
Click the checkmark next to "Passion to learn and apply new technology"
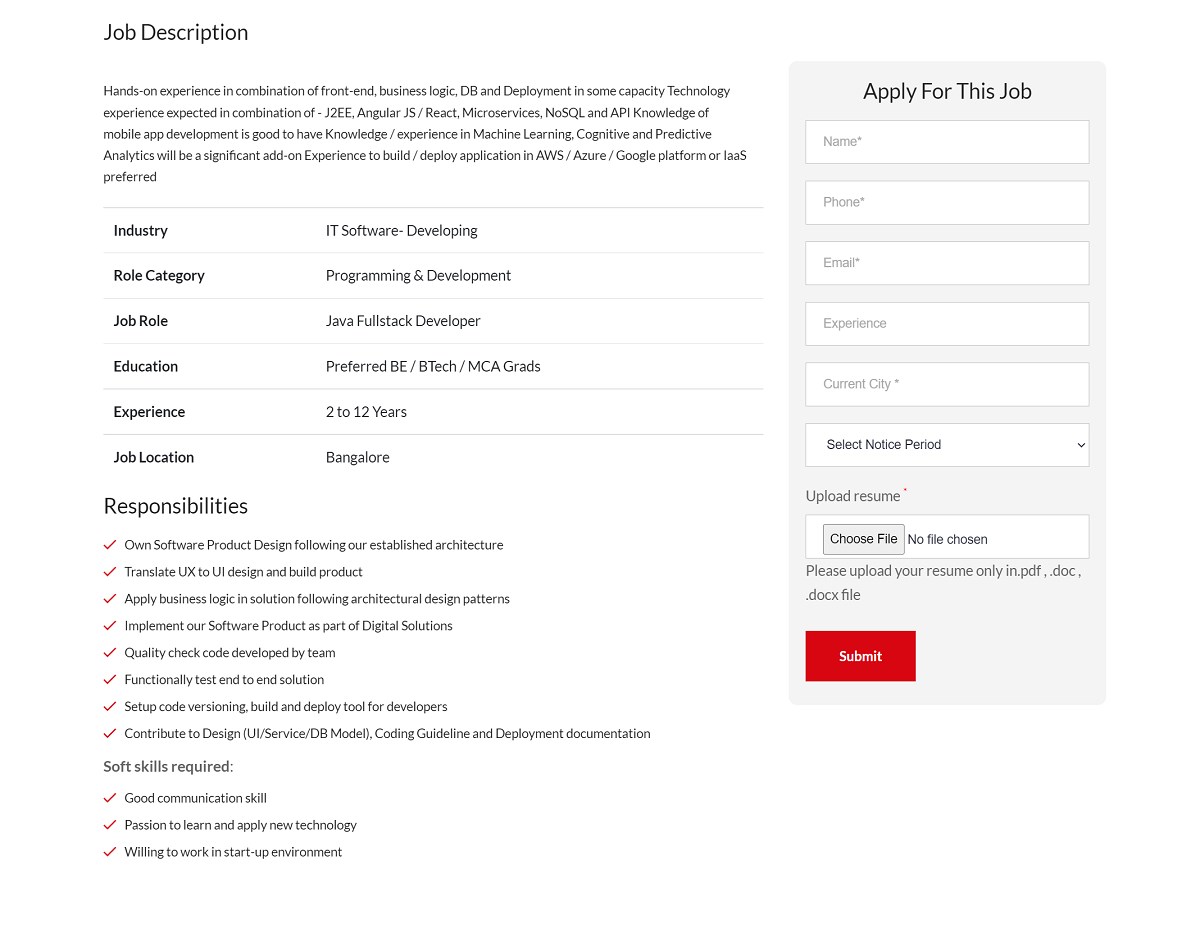click(x=110, y=824)
